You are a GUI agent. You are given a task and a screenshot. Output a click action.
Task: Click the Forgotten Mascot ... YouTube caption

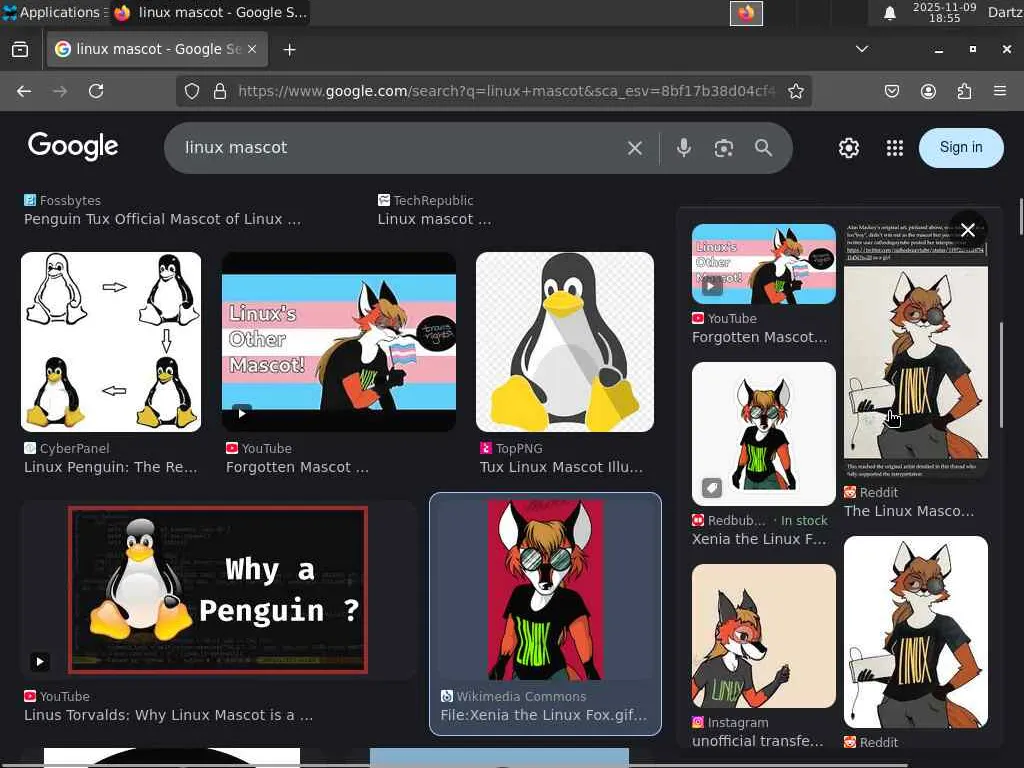[x=297, y=468]
